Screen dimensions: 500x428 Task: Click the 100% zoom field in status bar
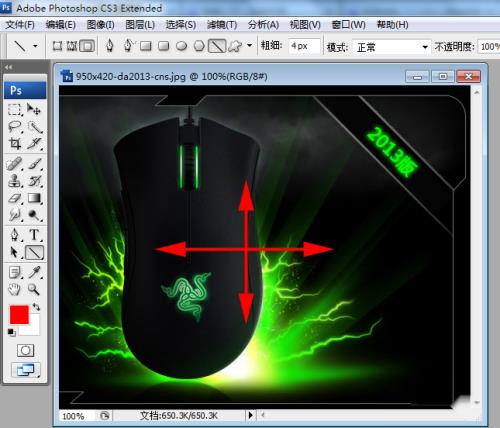(x=77, y=416)
